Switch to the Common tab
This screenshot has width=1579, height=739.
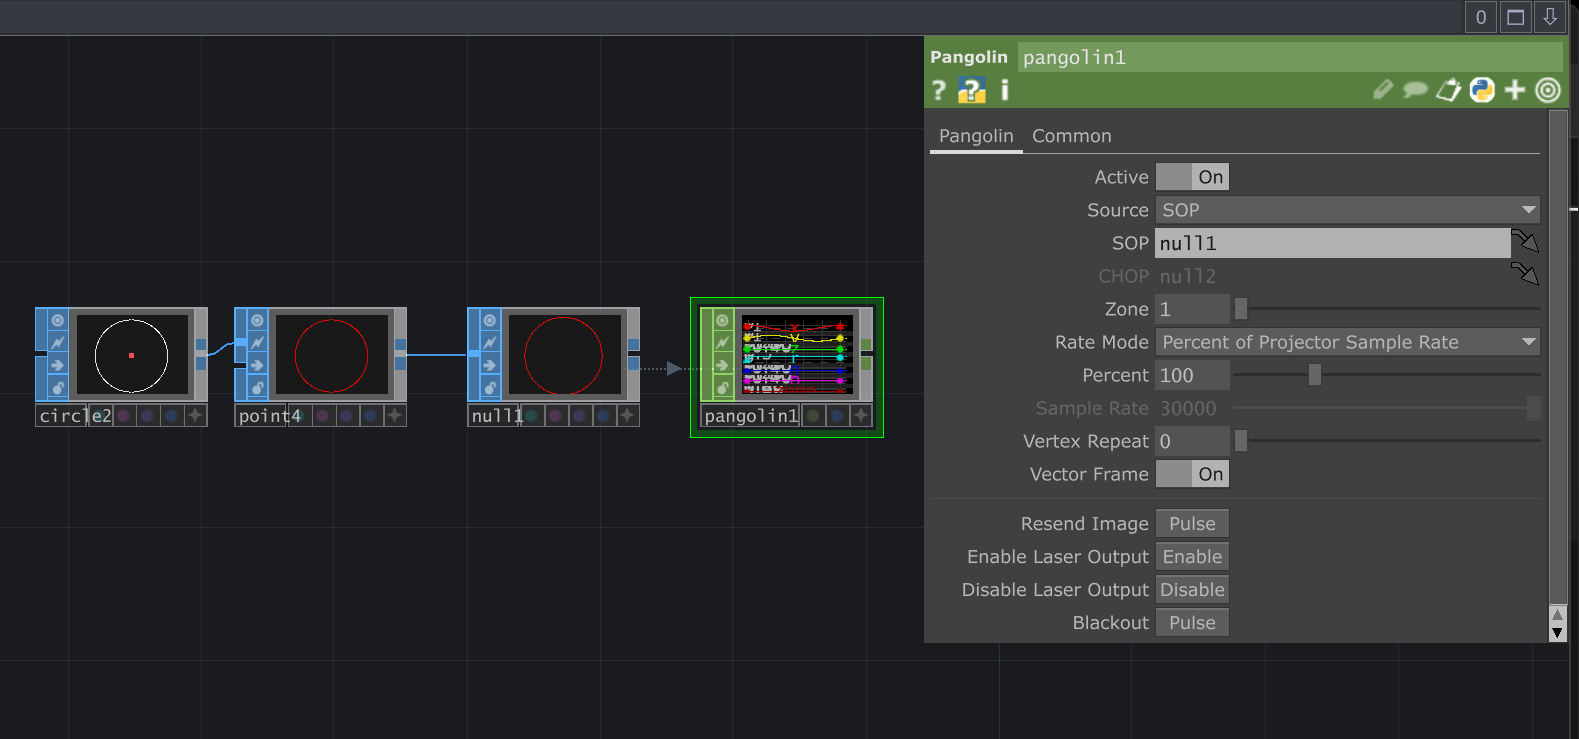(x=1071, y=136)
